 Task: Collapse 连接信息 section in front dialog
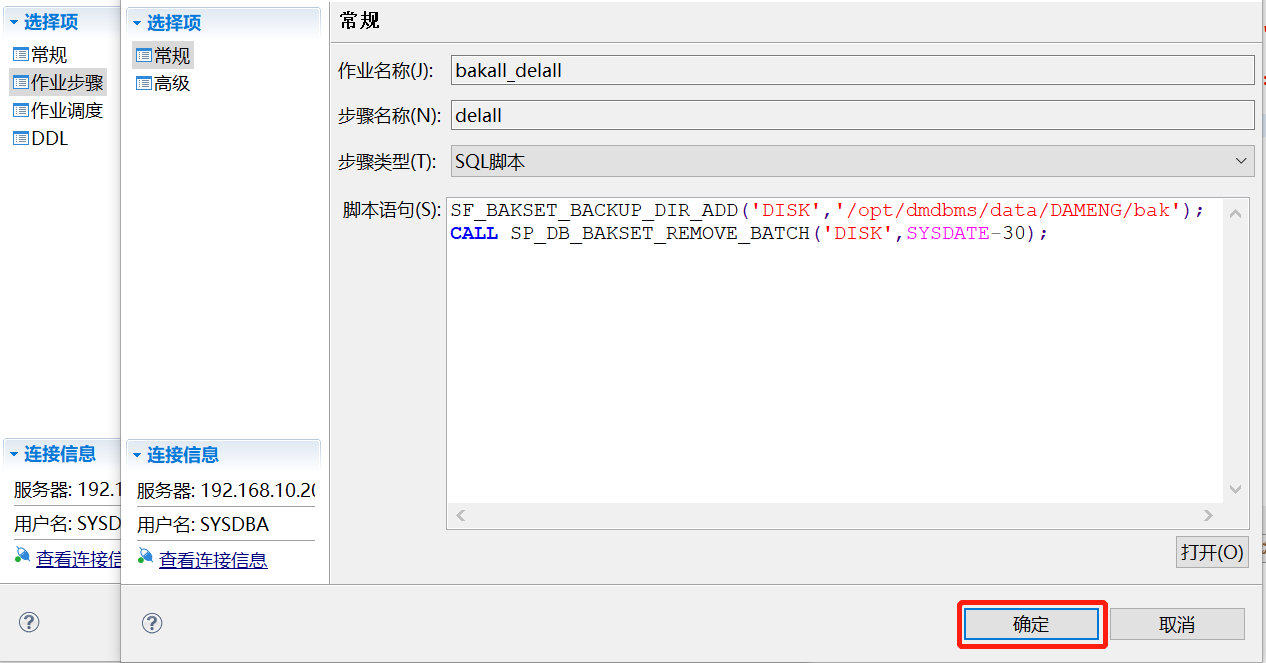point(136,455)
